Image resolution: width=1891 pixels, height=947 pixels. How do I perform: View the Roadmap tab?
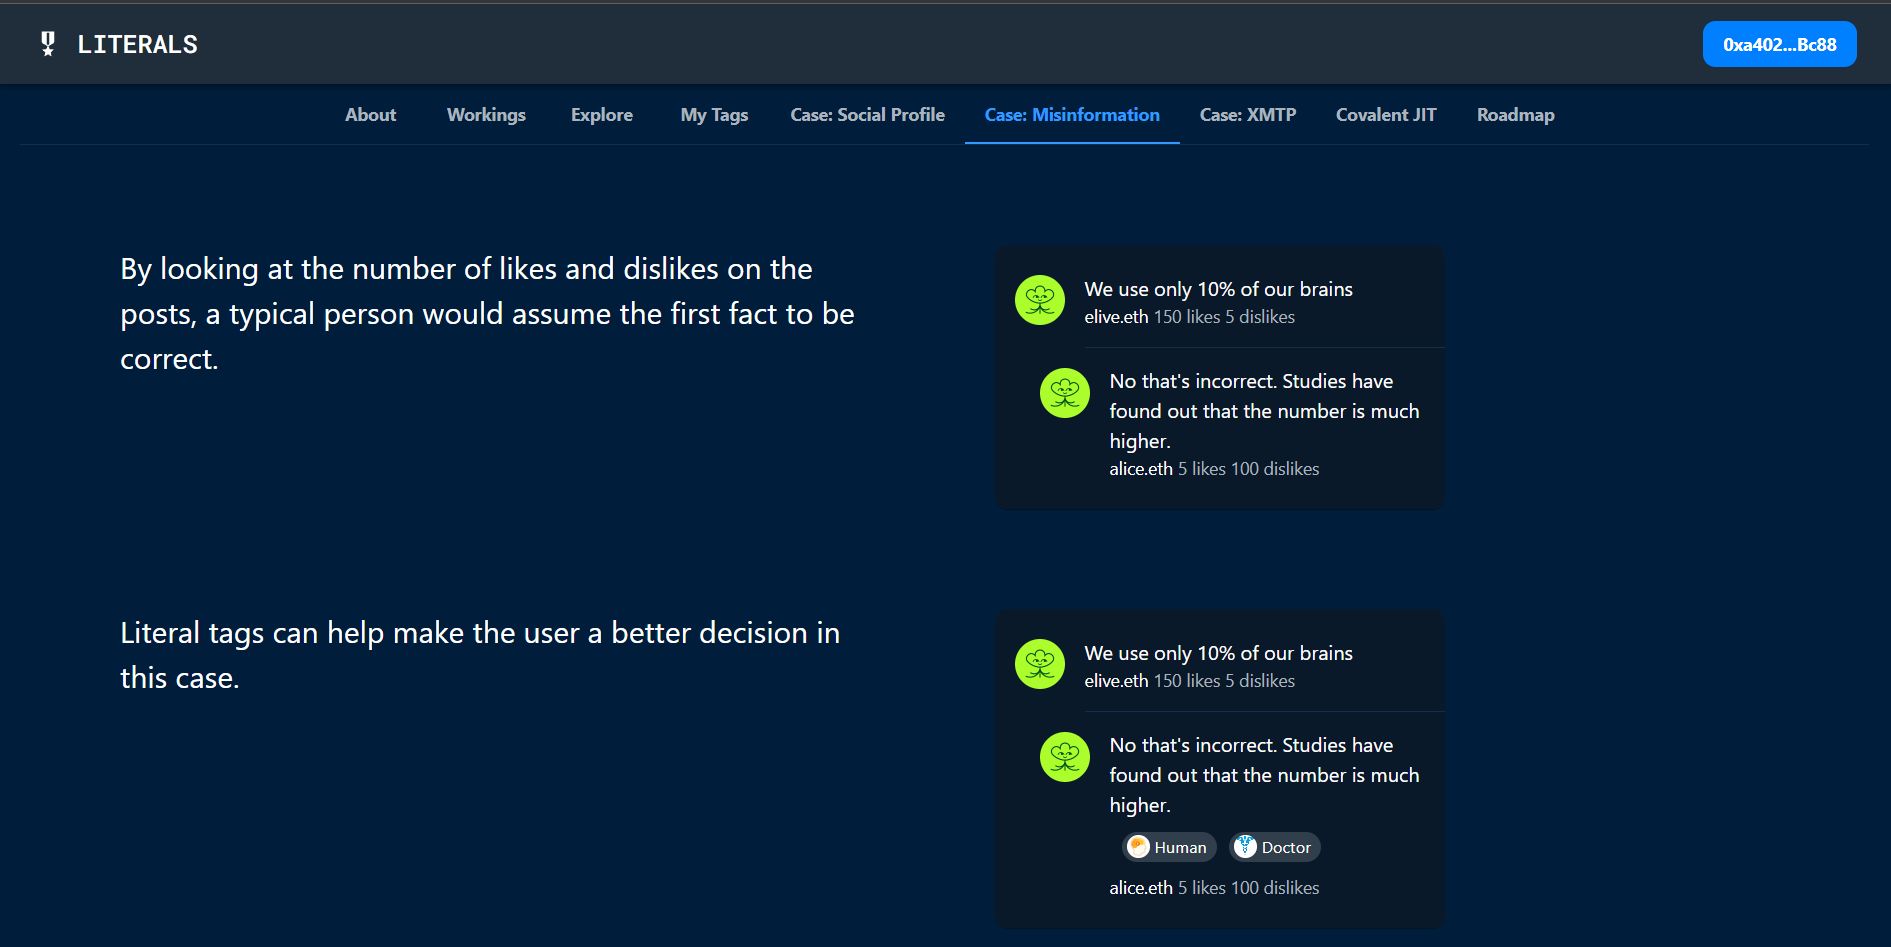click(1515, 115)
